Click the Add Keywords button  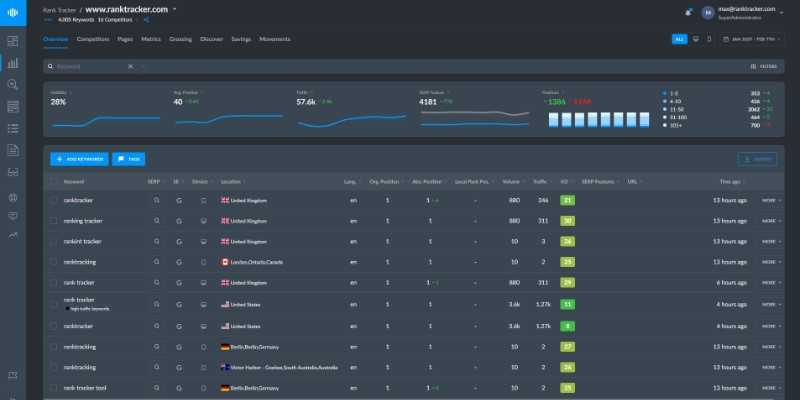click(x=79, y=159)
